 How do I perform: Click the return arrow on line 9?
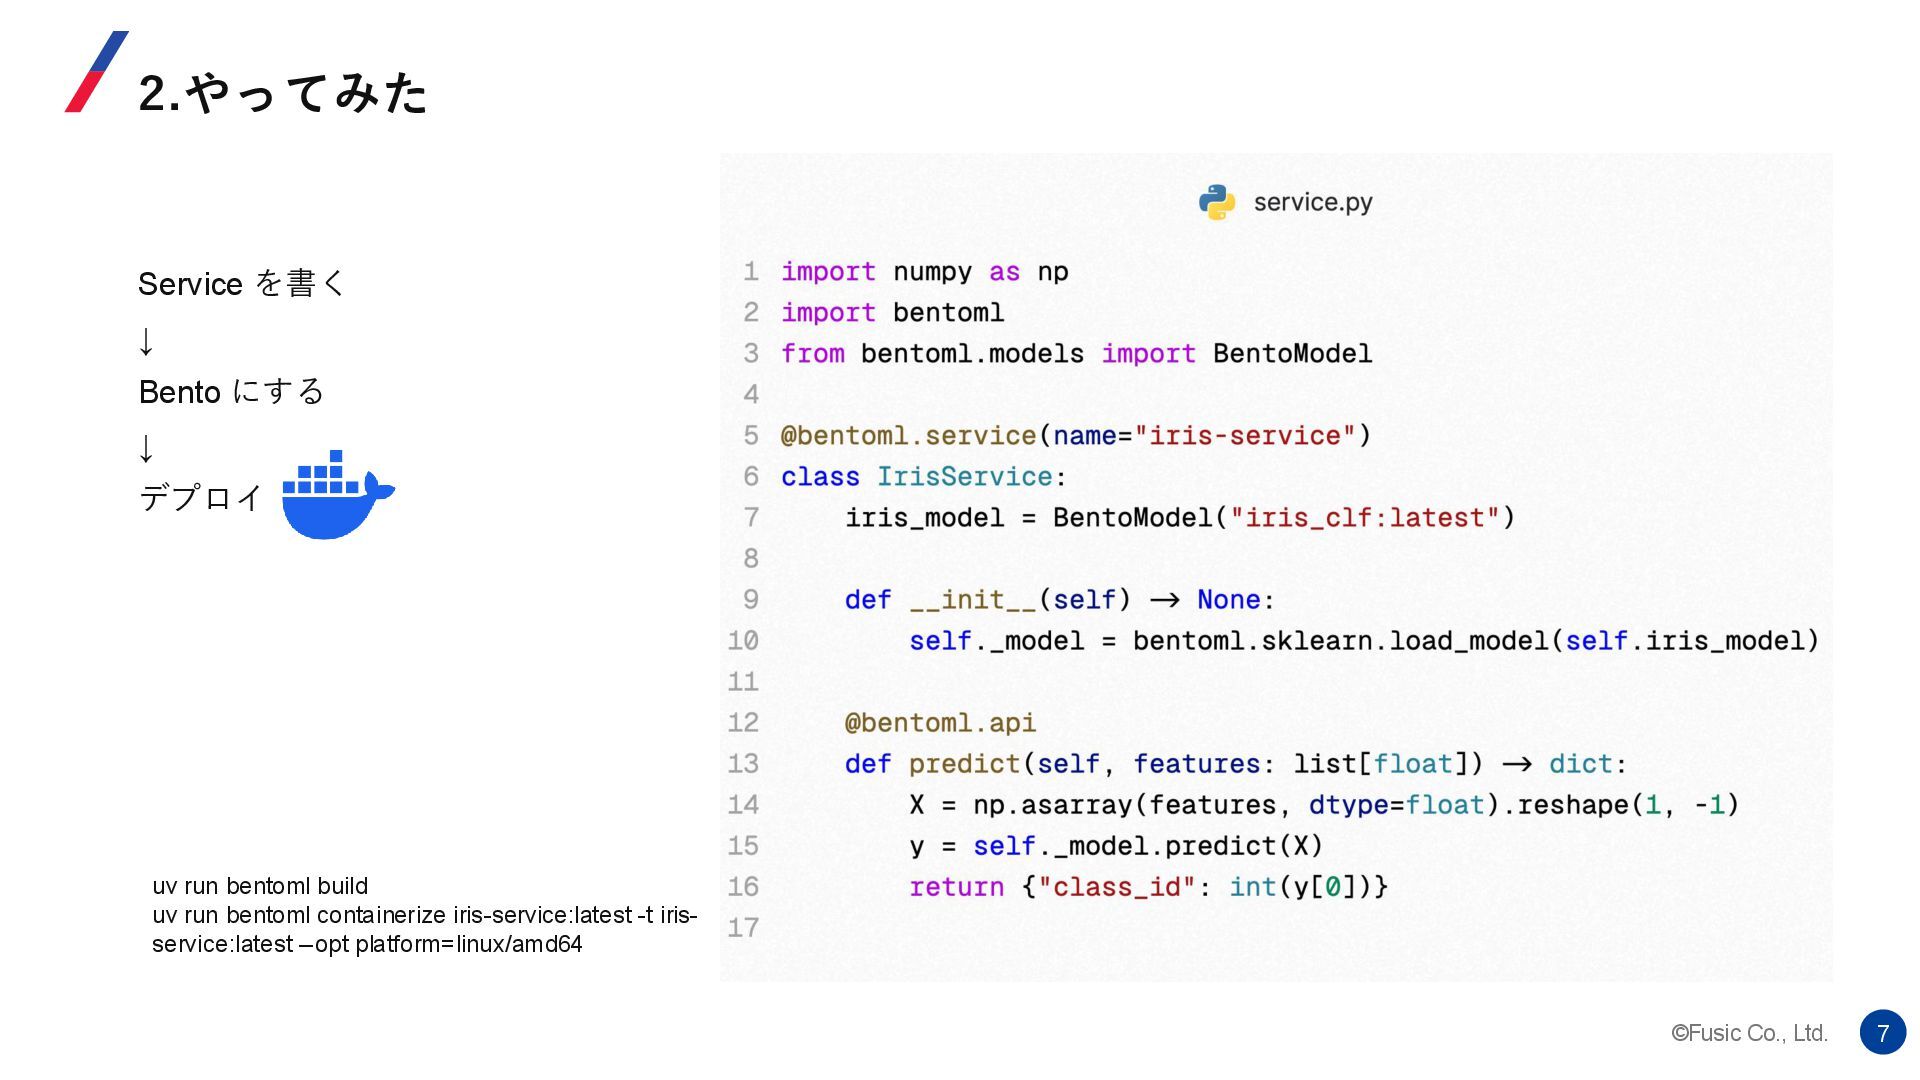[1164, 600]
